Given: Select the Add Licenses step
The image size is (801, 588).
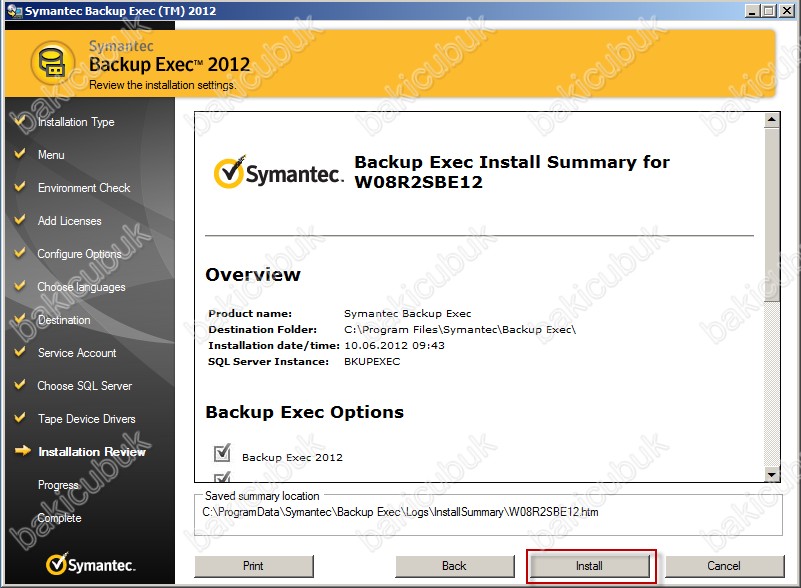Looking at the screenshot, I should (x=69, y=221).
